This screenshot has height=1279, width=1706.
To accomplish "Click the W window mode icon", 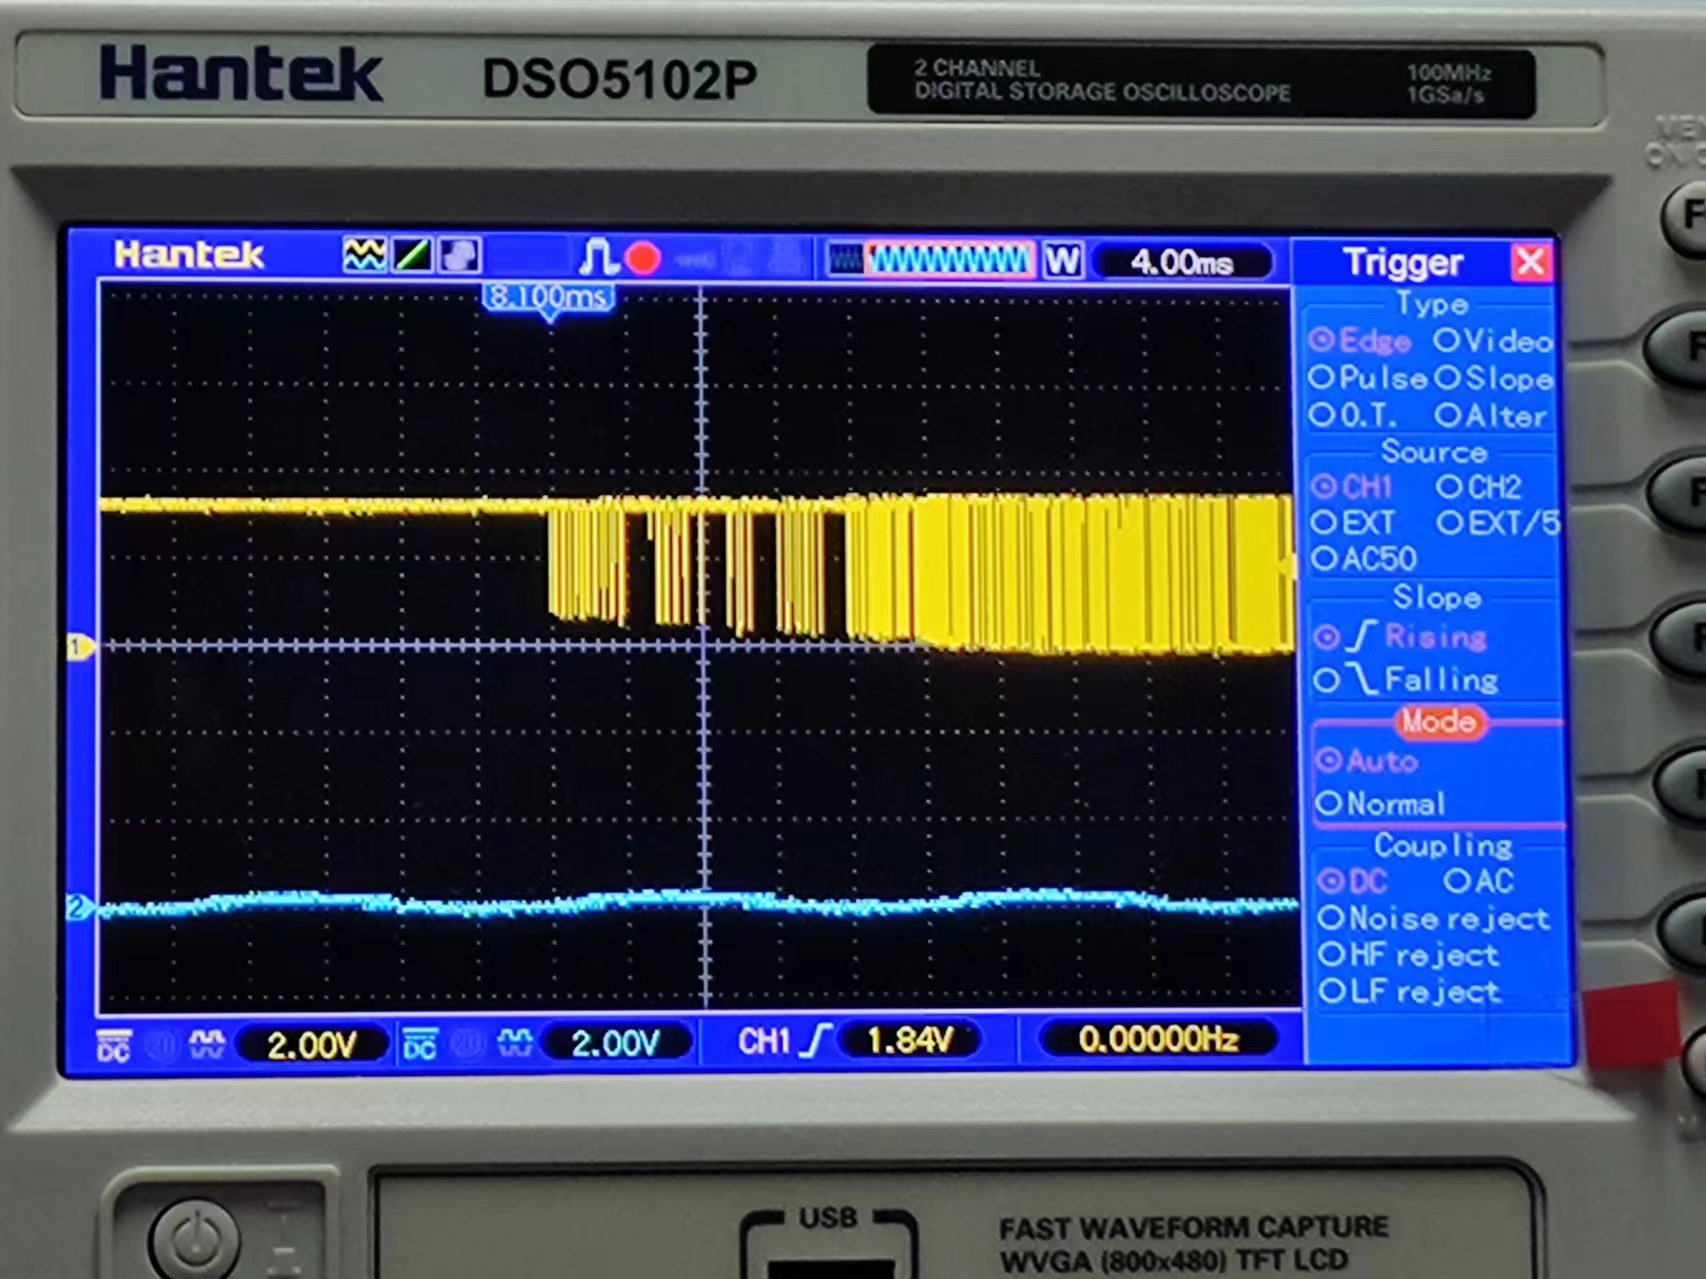I will click(x=1063, y=261).
